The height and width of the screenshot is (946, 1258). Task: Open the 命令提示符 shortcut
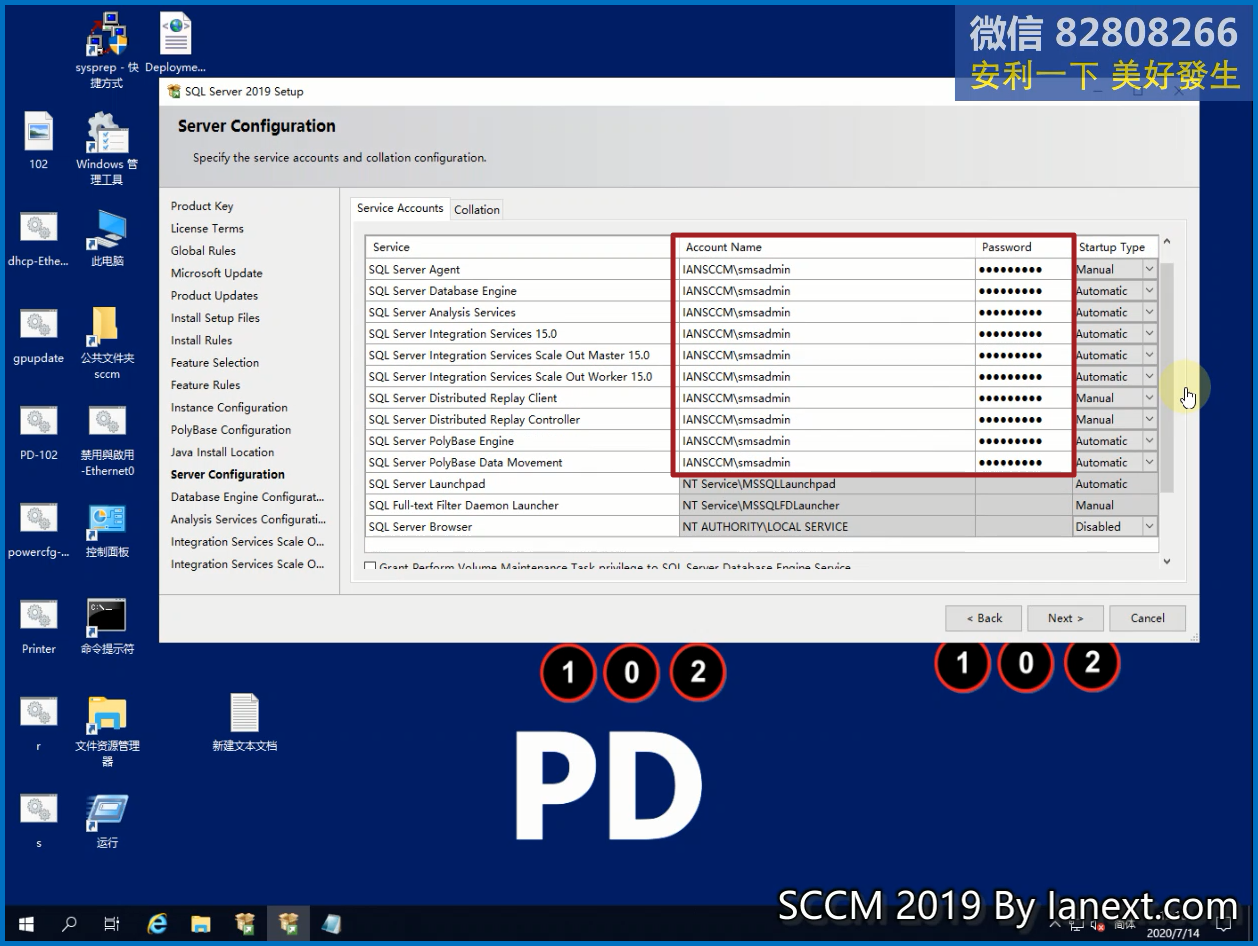point(107,626)
